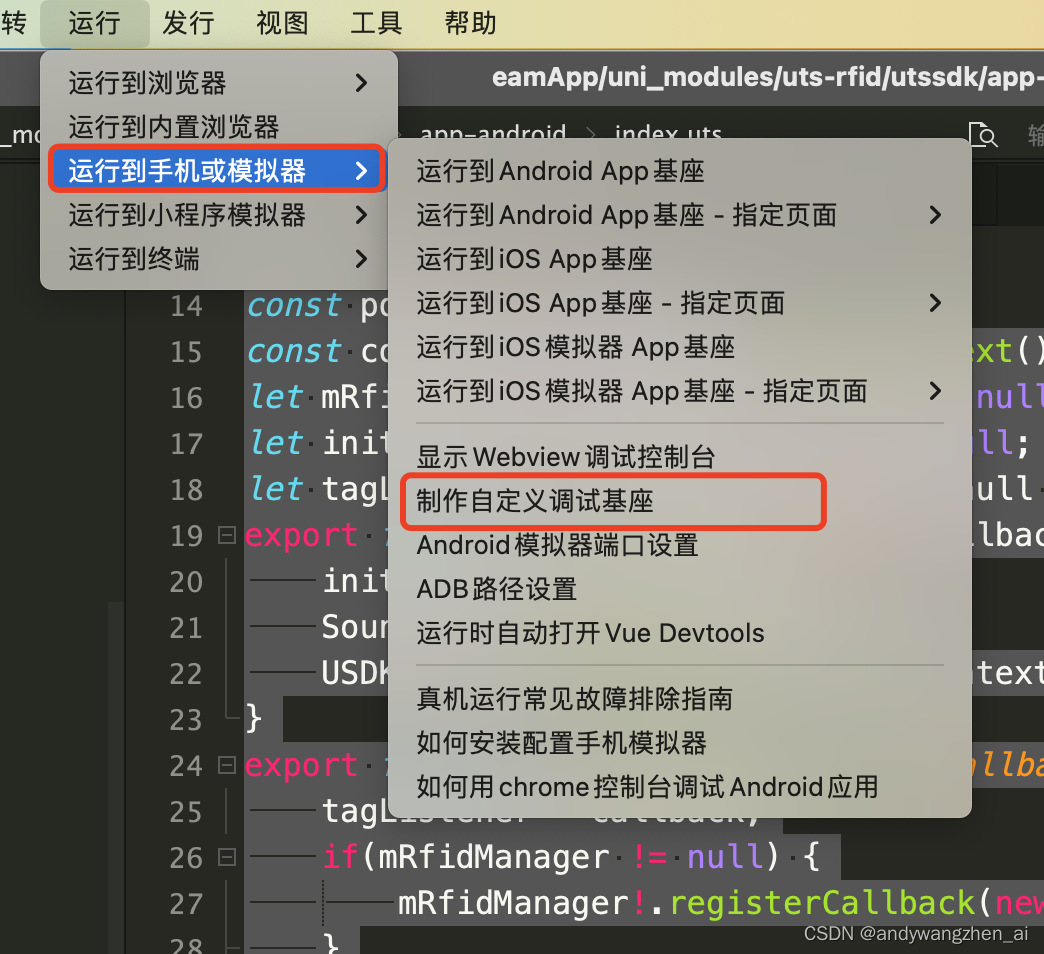Click line number 23 in gutter
Screen dimensions: 1044x954
coord(186,720)
